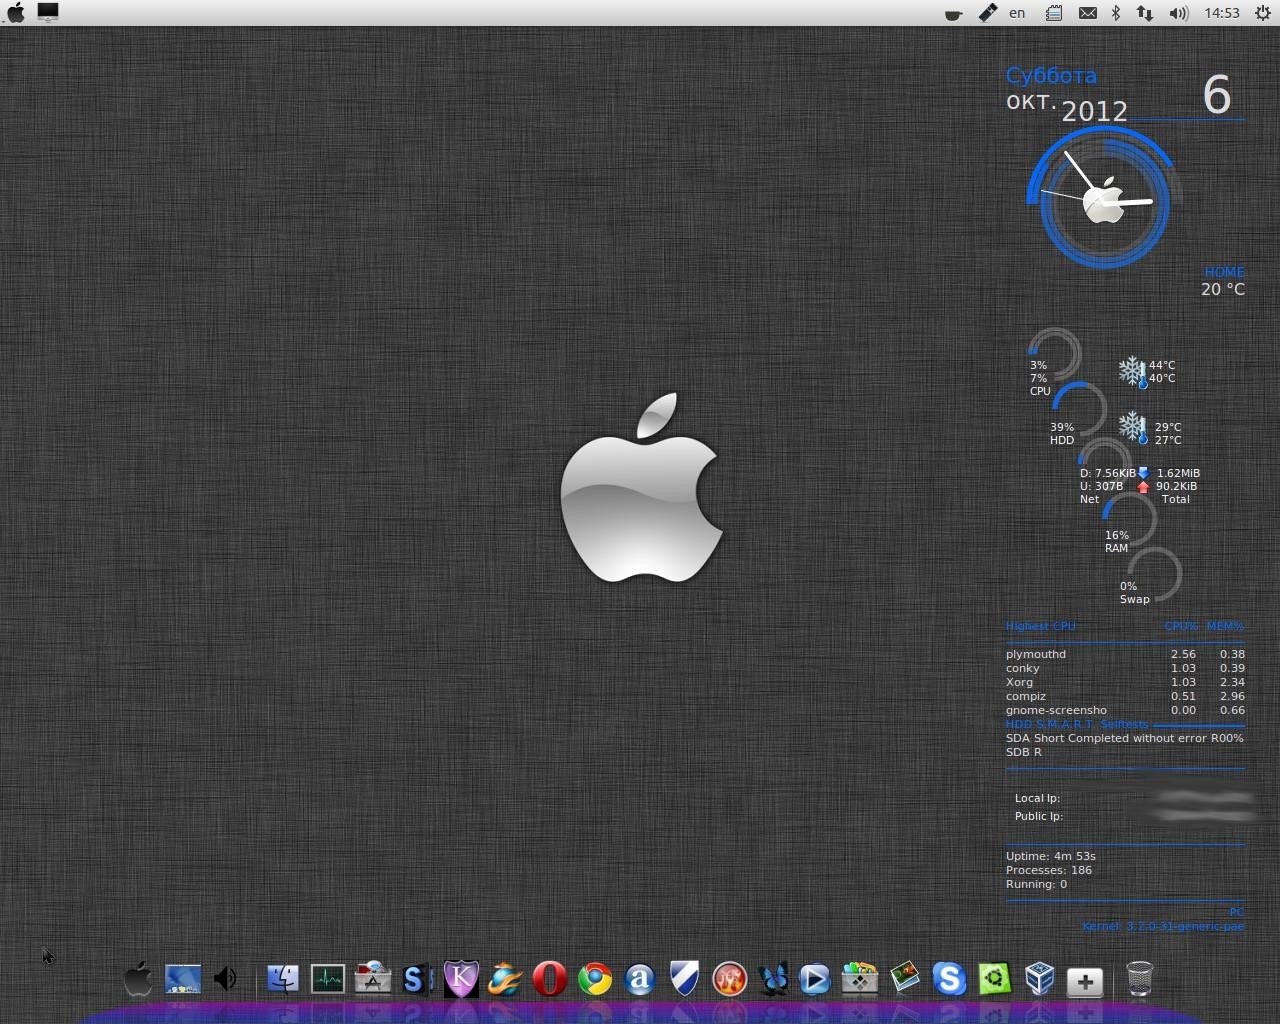1280x1024 pixels.
Task: Open the 'en' keyboard layout indicator
Action: click(x=1017, y=13)
